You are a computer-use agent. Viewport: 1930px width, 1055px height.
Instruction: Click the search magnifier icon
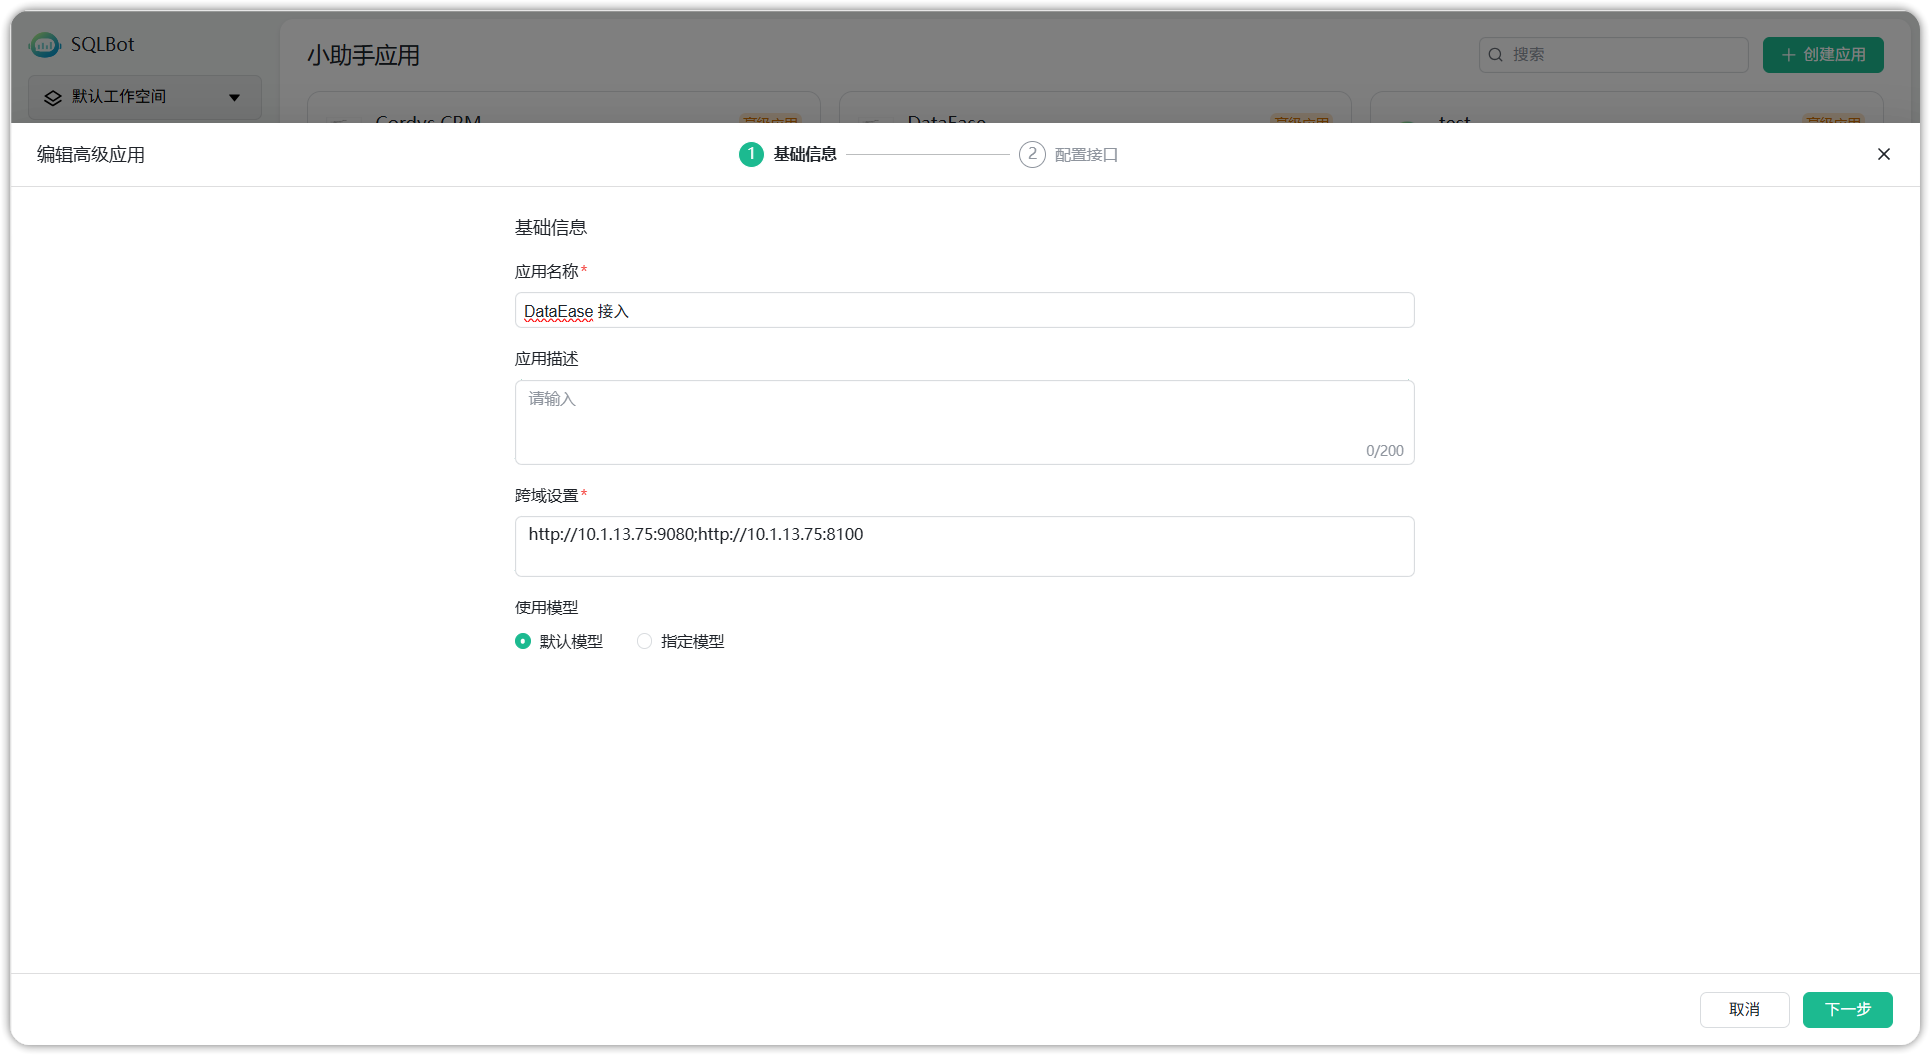tap(1496, 55)
